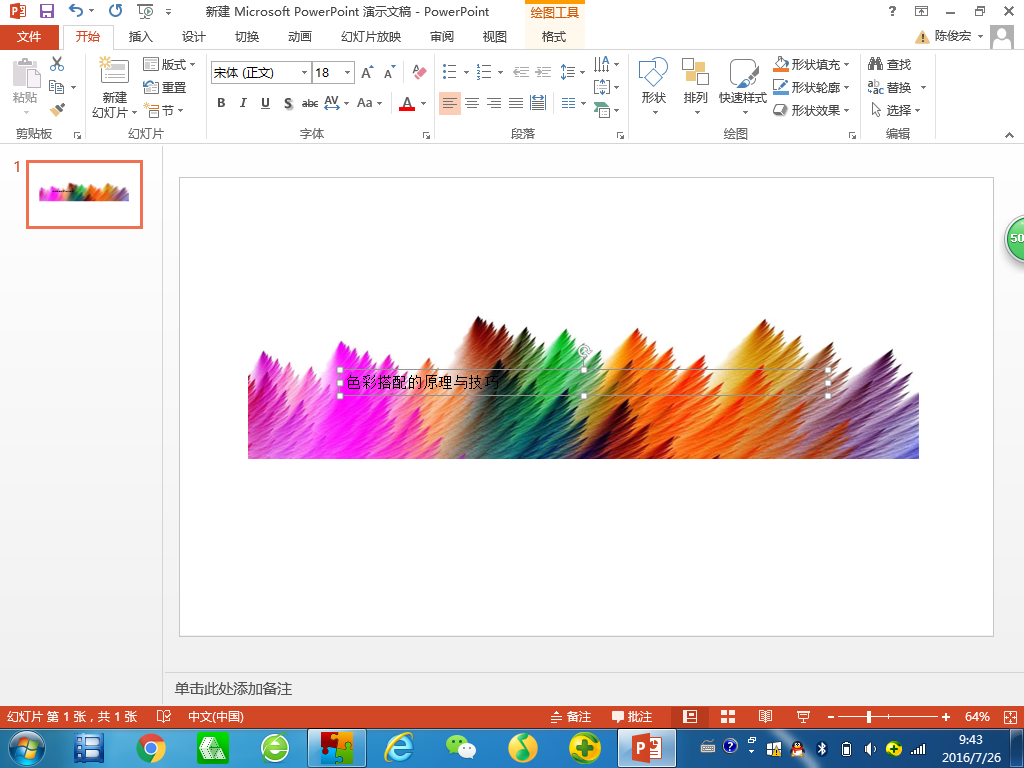Start slideshow from beginning via quick access icon
1024x768 pixels.
click(145, 11)
